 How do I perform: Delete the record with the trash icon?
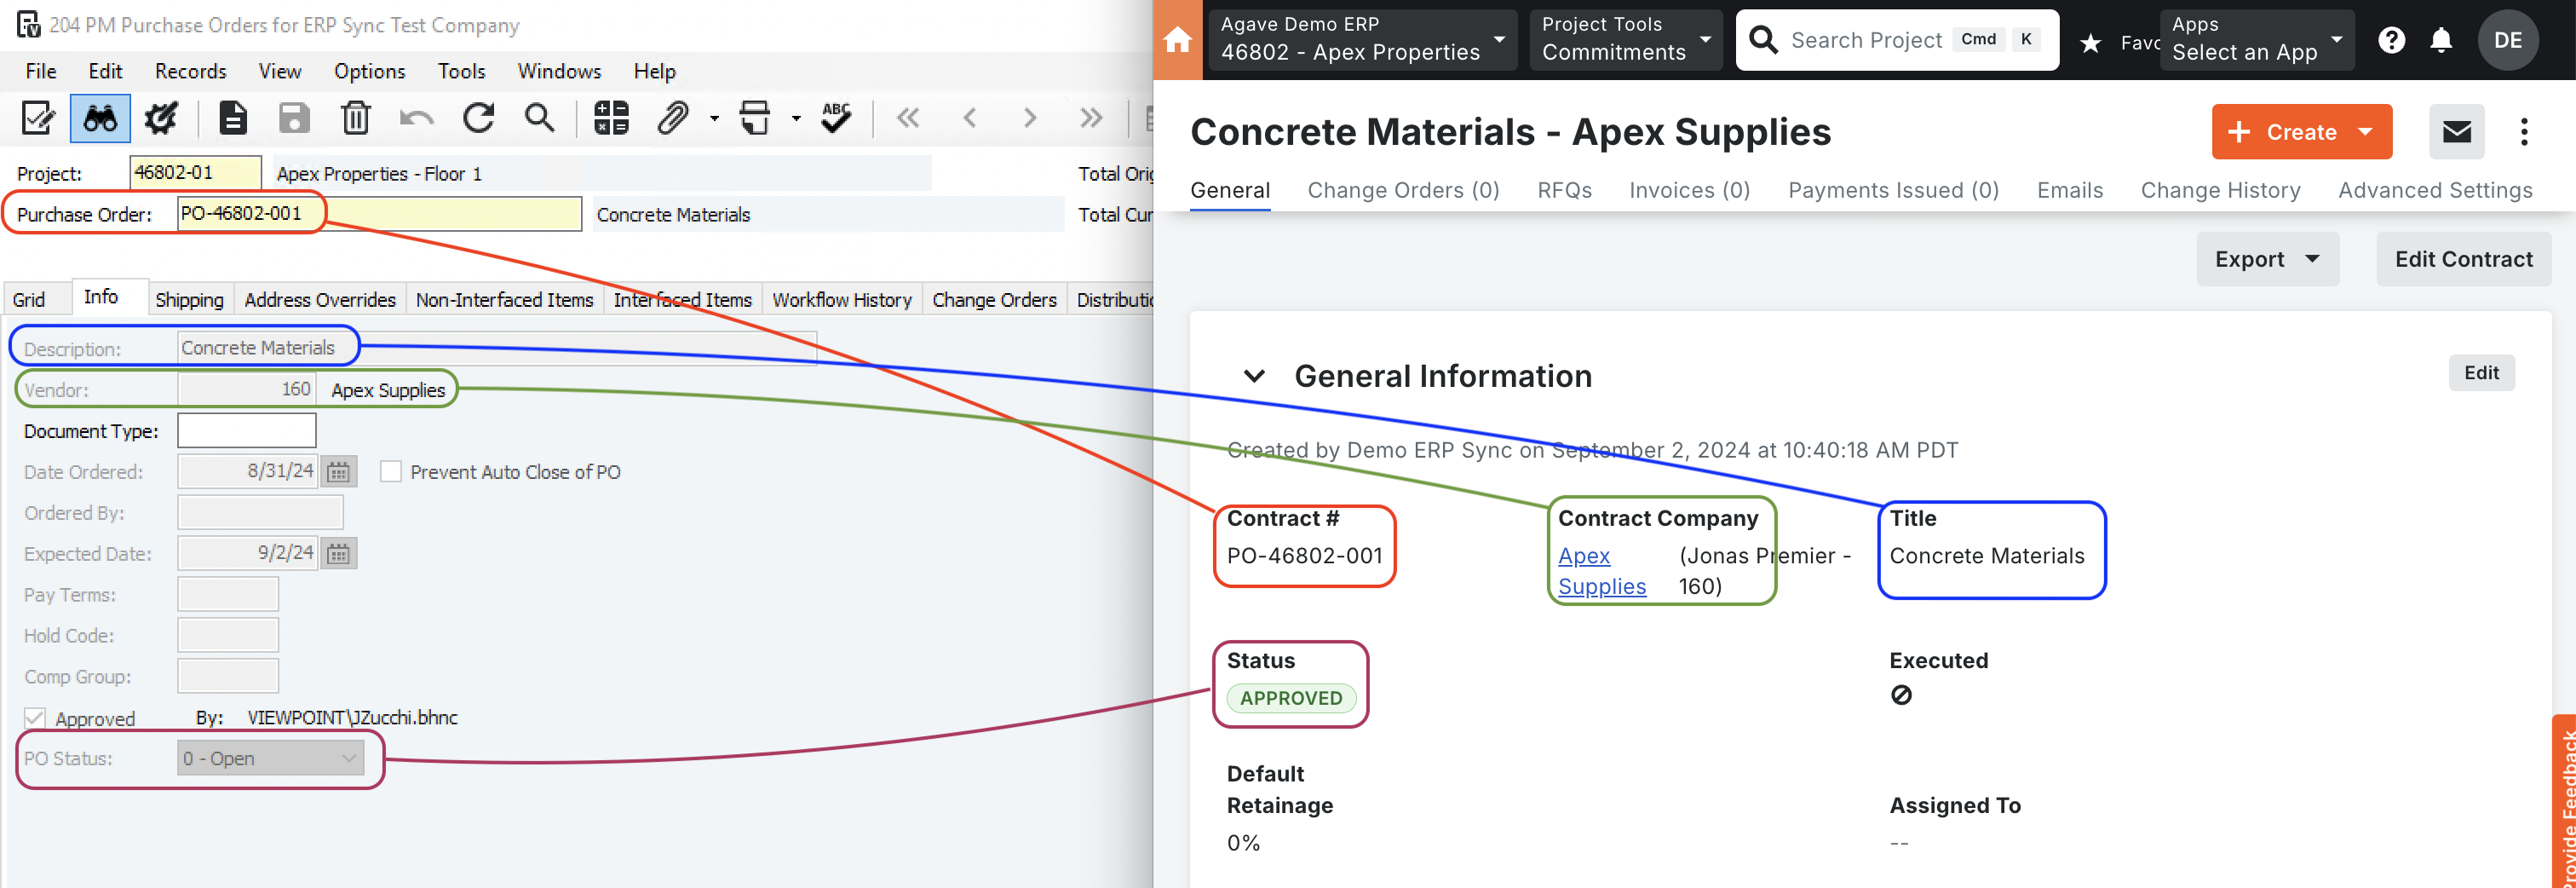(x=355, y=118)
